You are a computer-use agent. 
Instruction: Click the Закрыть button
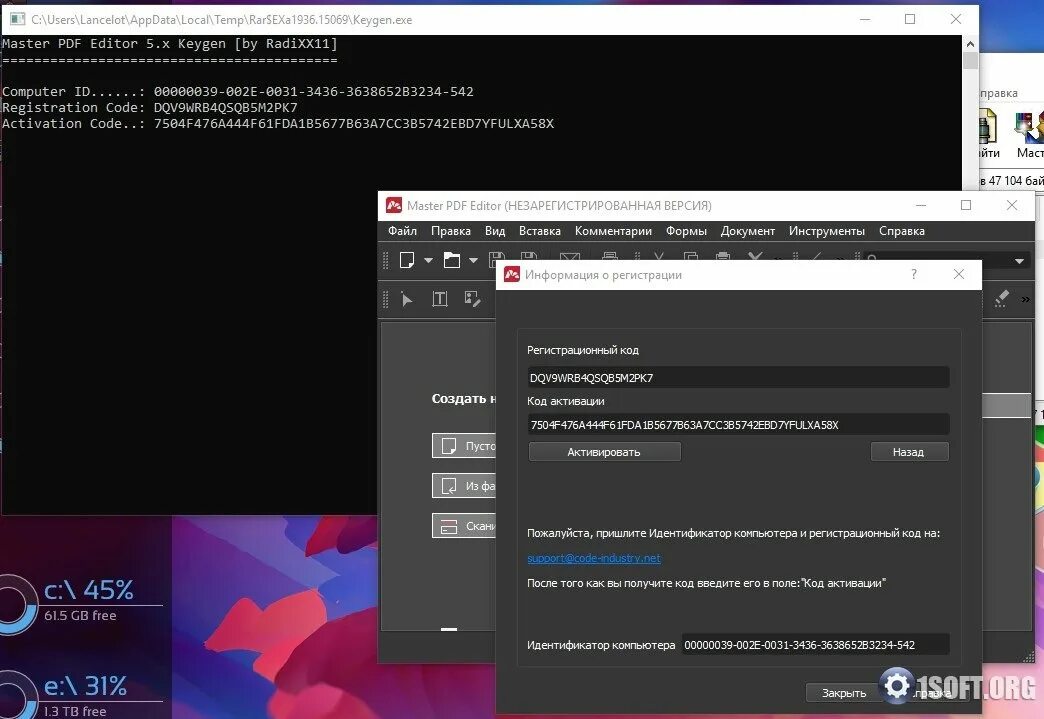[x=844, y=693]
